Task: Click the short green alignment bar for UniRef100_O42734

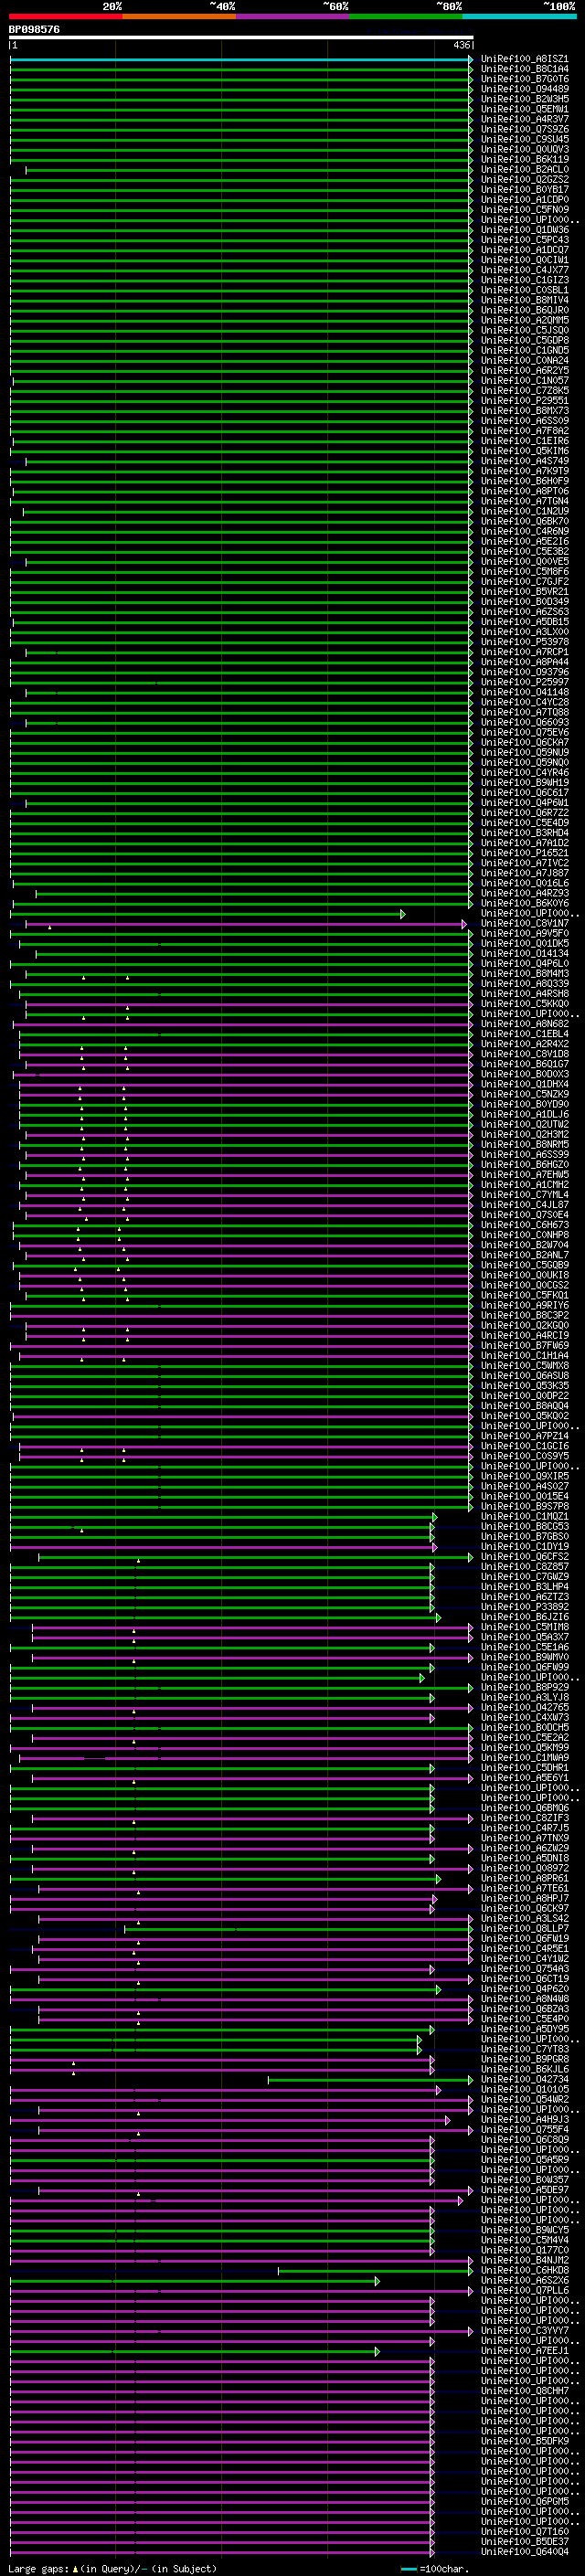Action: click(x=370, y=2080)
